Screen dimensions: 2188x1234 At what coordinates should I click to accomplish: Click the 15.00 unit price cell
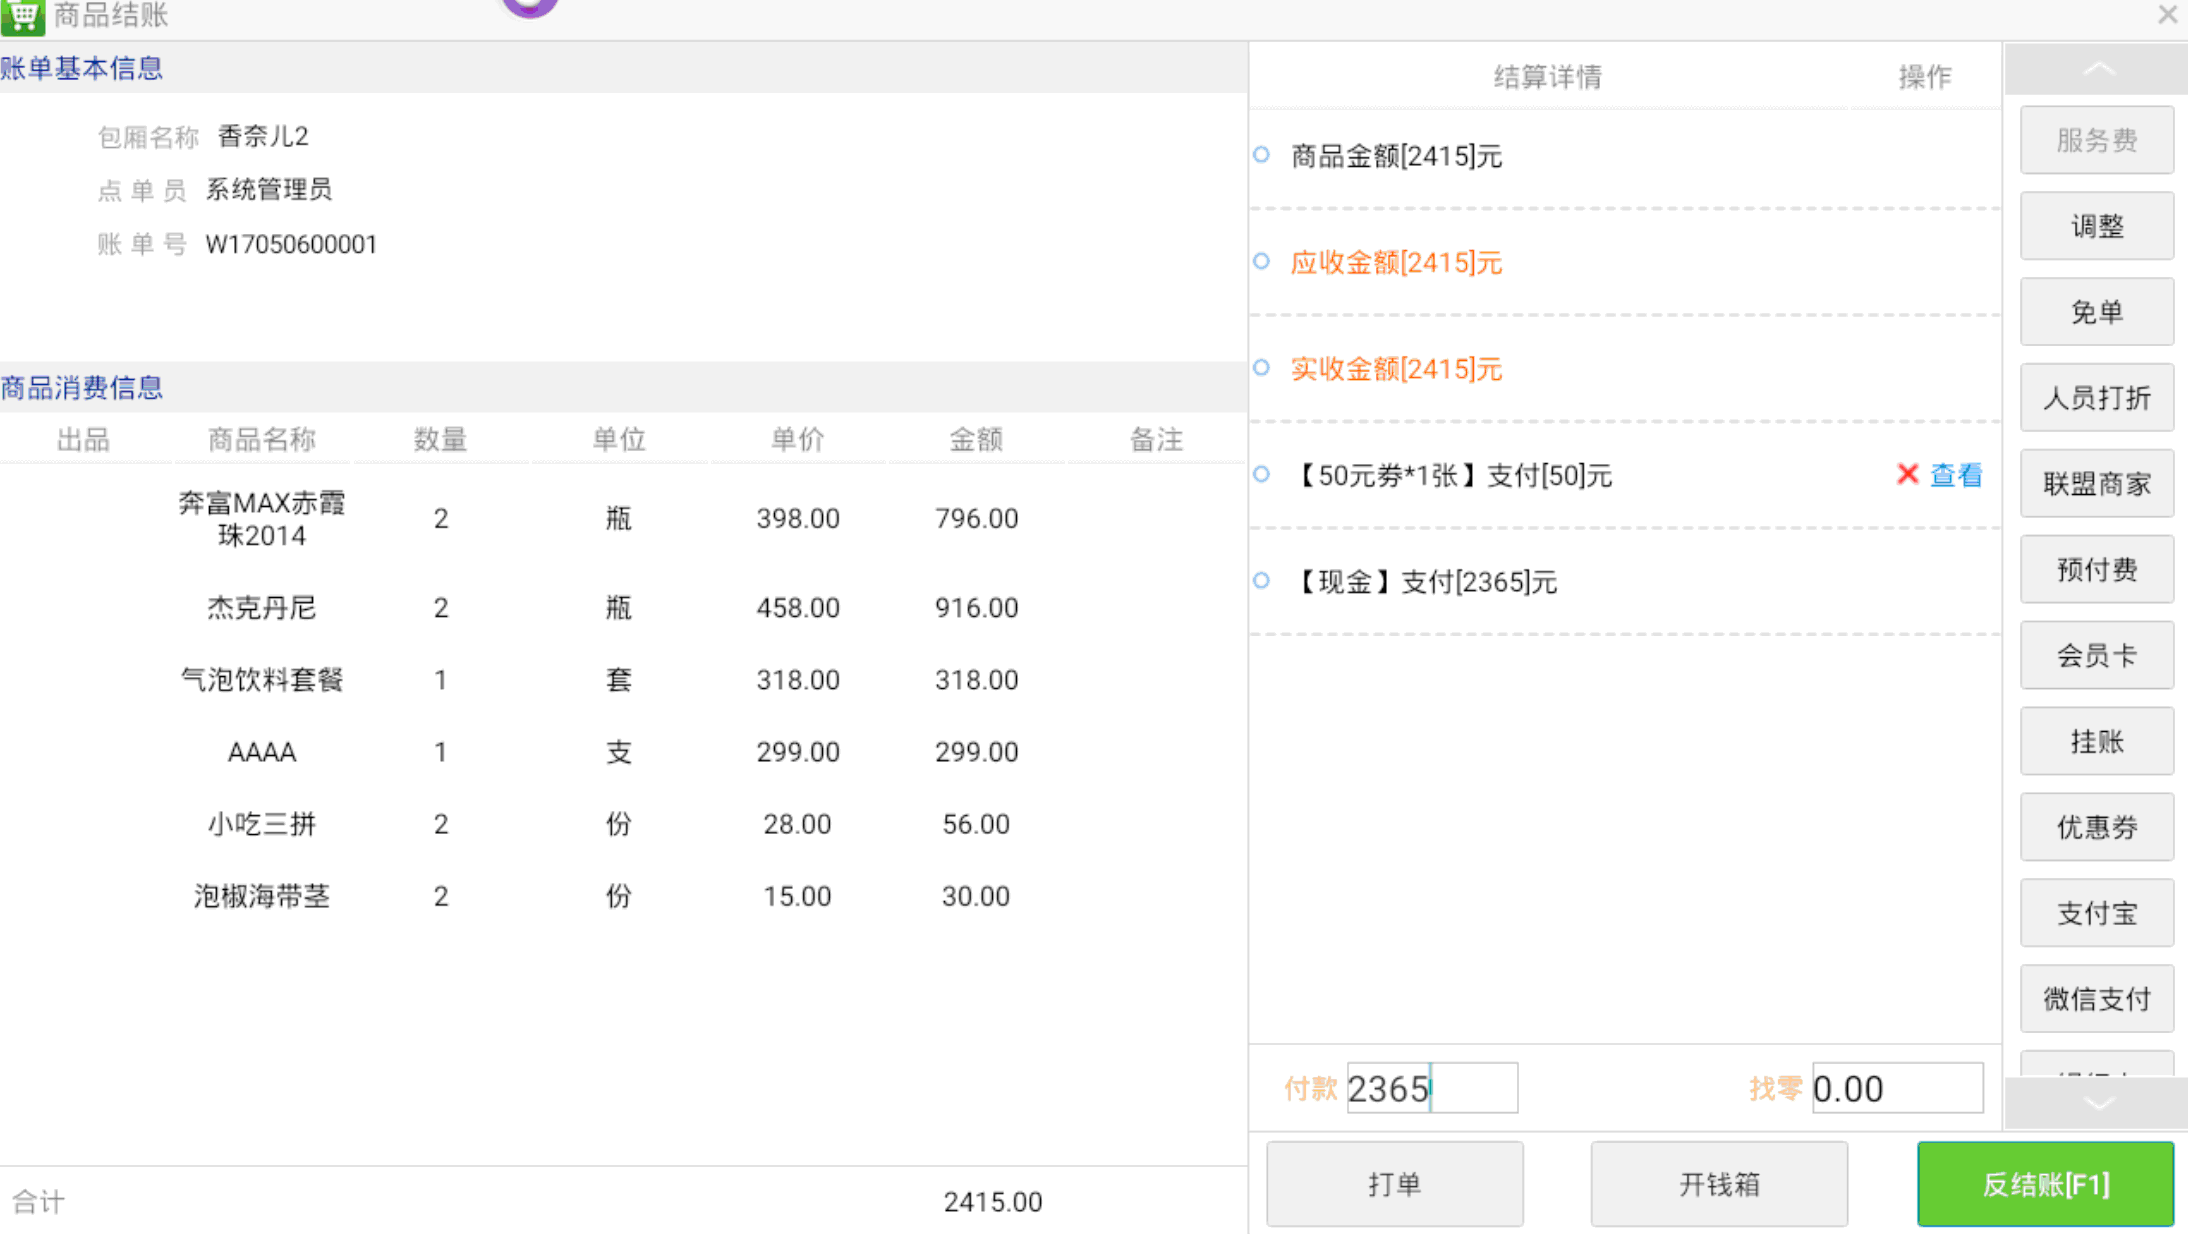pos(797,896)
